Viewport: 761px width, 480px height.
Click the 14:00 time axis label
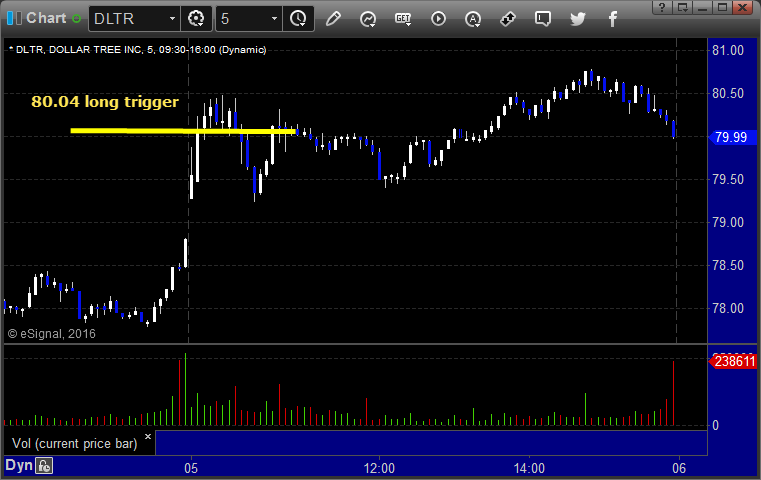pos(529,468)
